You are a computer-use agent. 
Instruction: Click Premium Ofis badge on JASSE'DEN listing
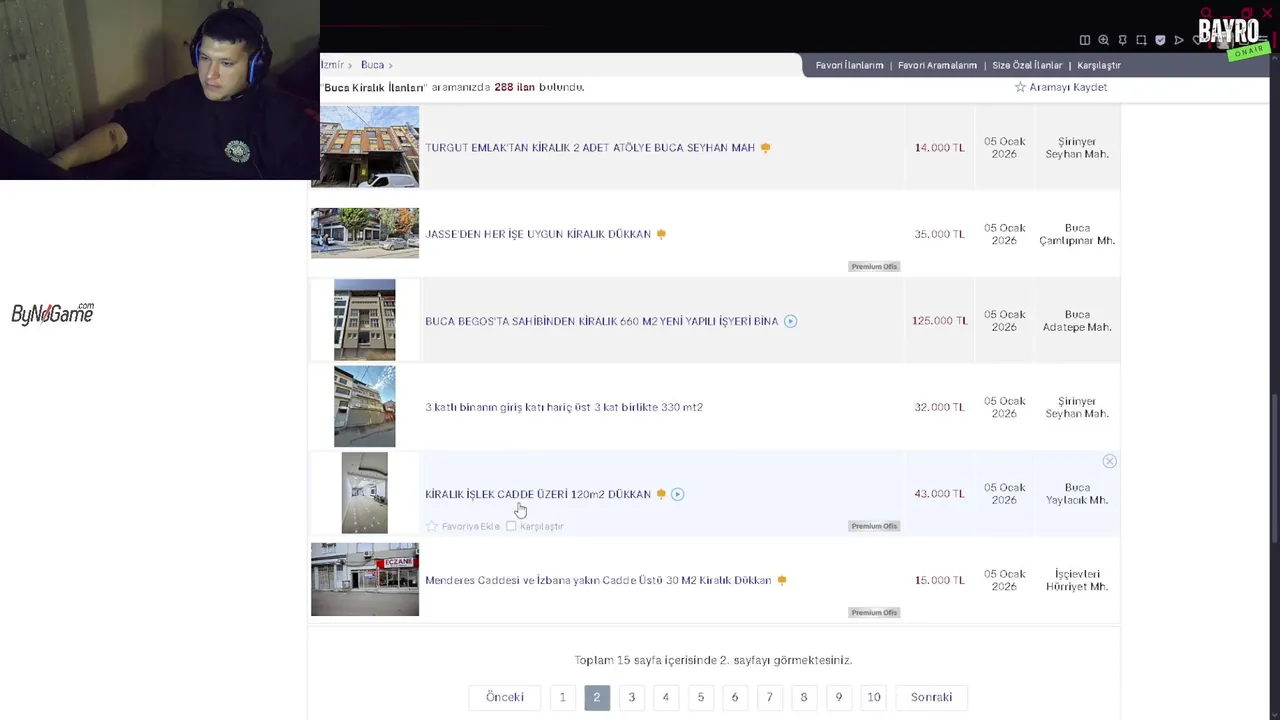875,266
